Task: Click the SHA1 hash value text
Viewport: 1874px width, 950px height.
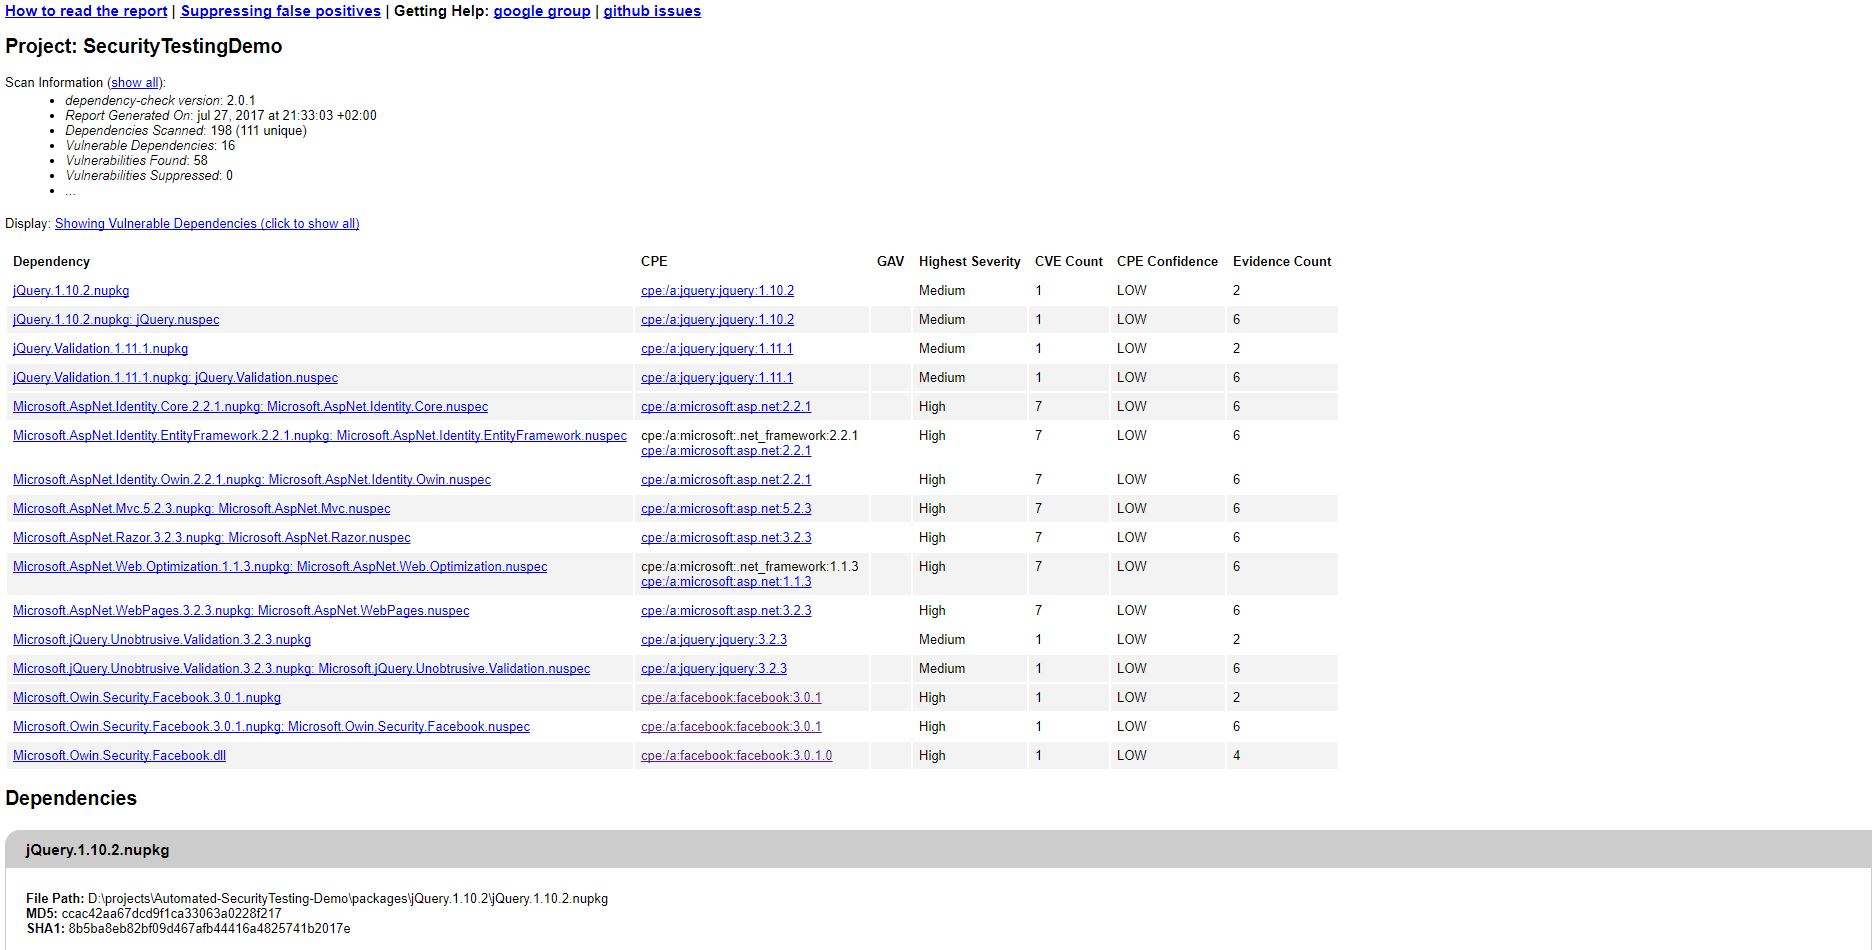Action: click(x=209, y=929)
